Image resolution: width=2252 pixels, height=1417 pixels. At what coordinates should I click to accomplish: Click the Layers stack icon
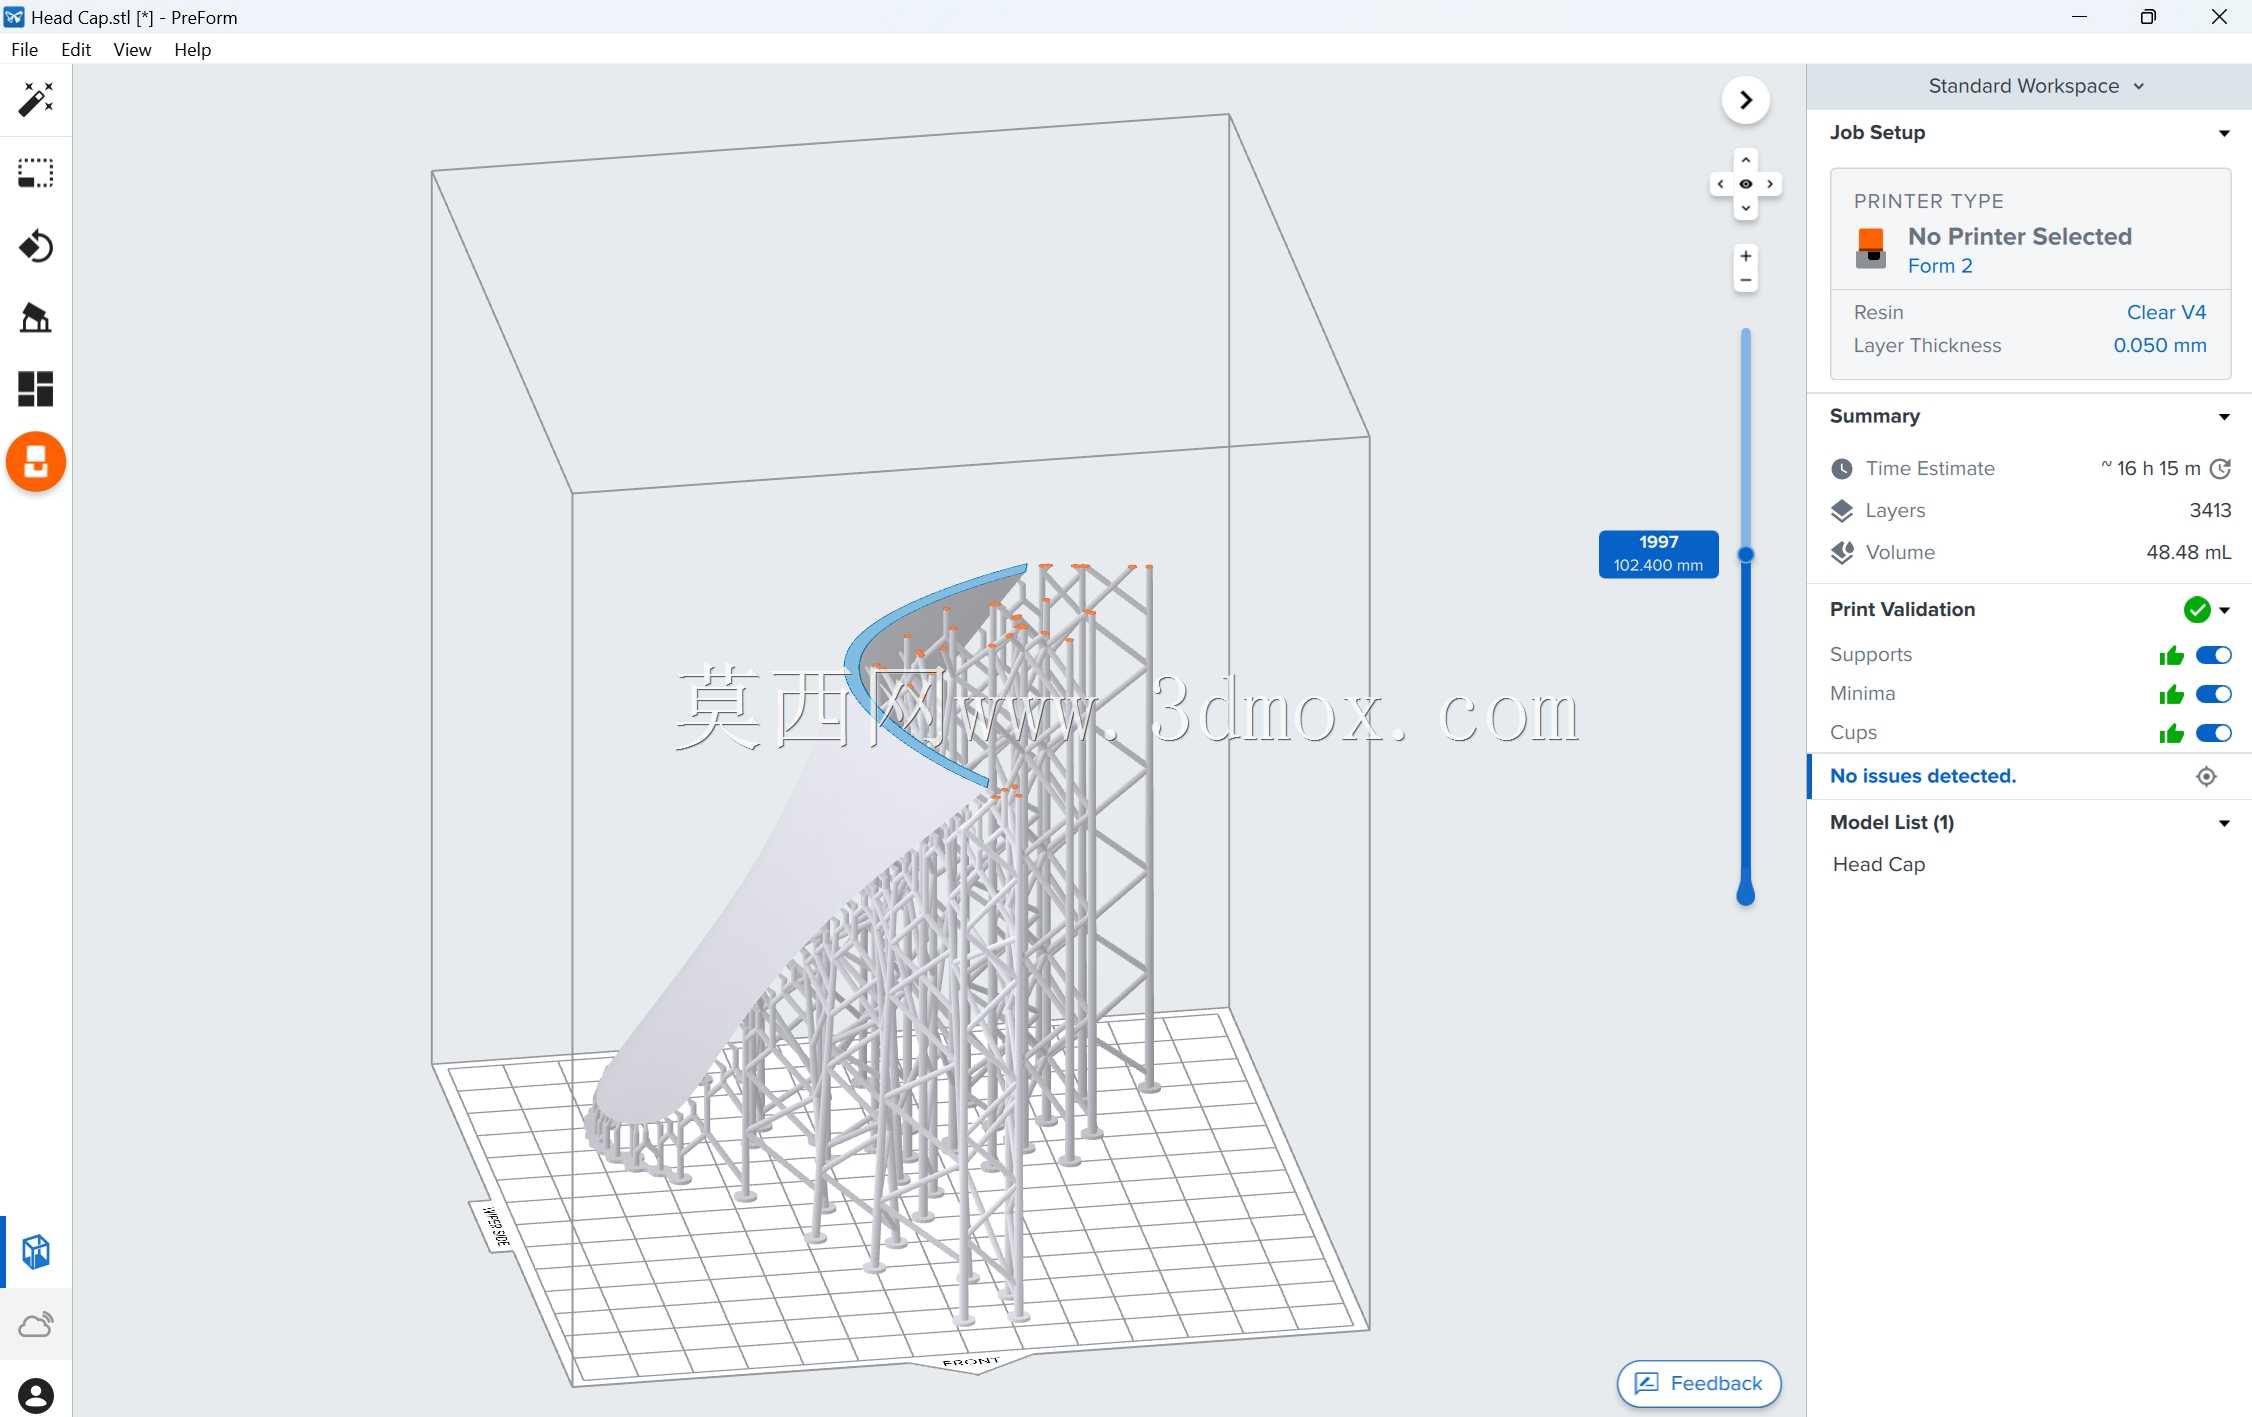pyautogui.click(x=1842, y=510)
